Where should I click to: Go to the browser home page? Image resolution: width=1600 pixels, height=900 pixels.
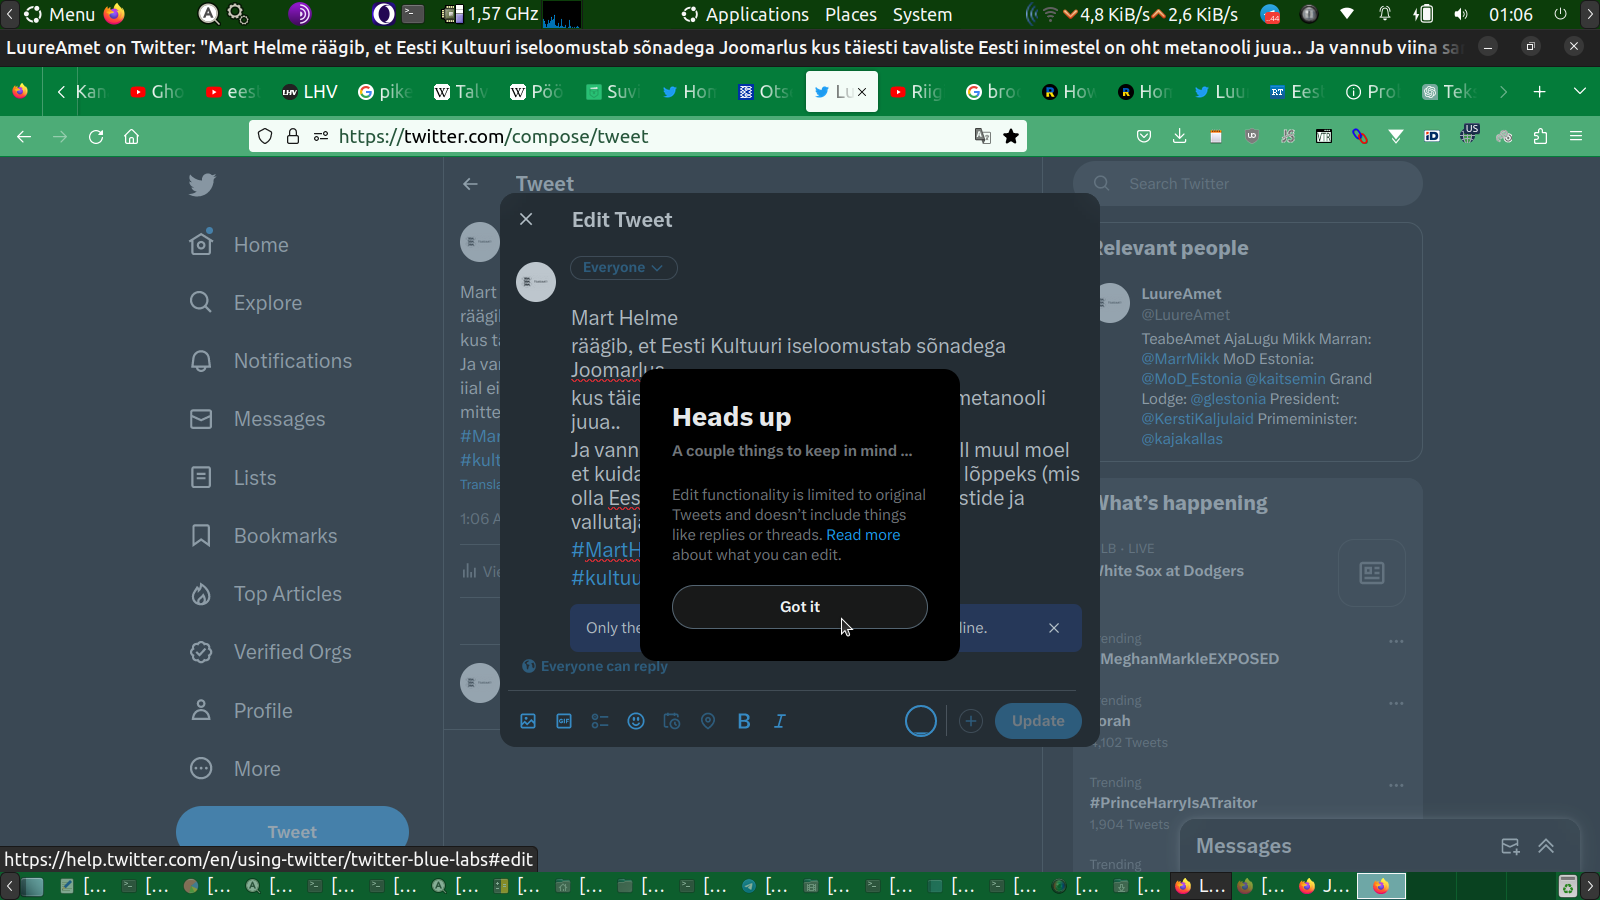pos(131,136)
